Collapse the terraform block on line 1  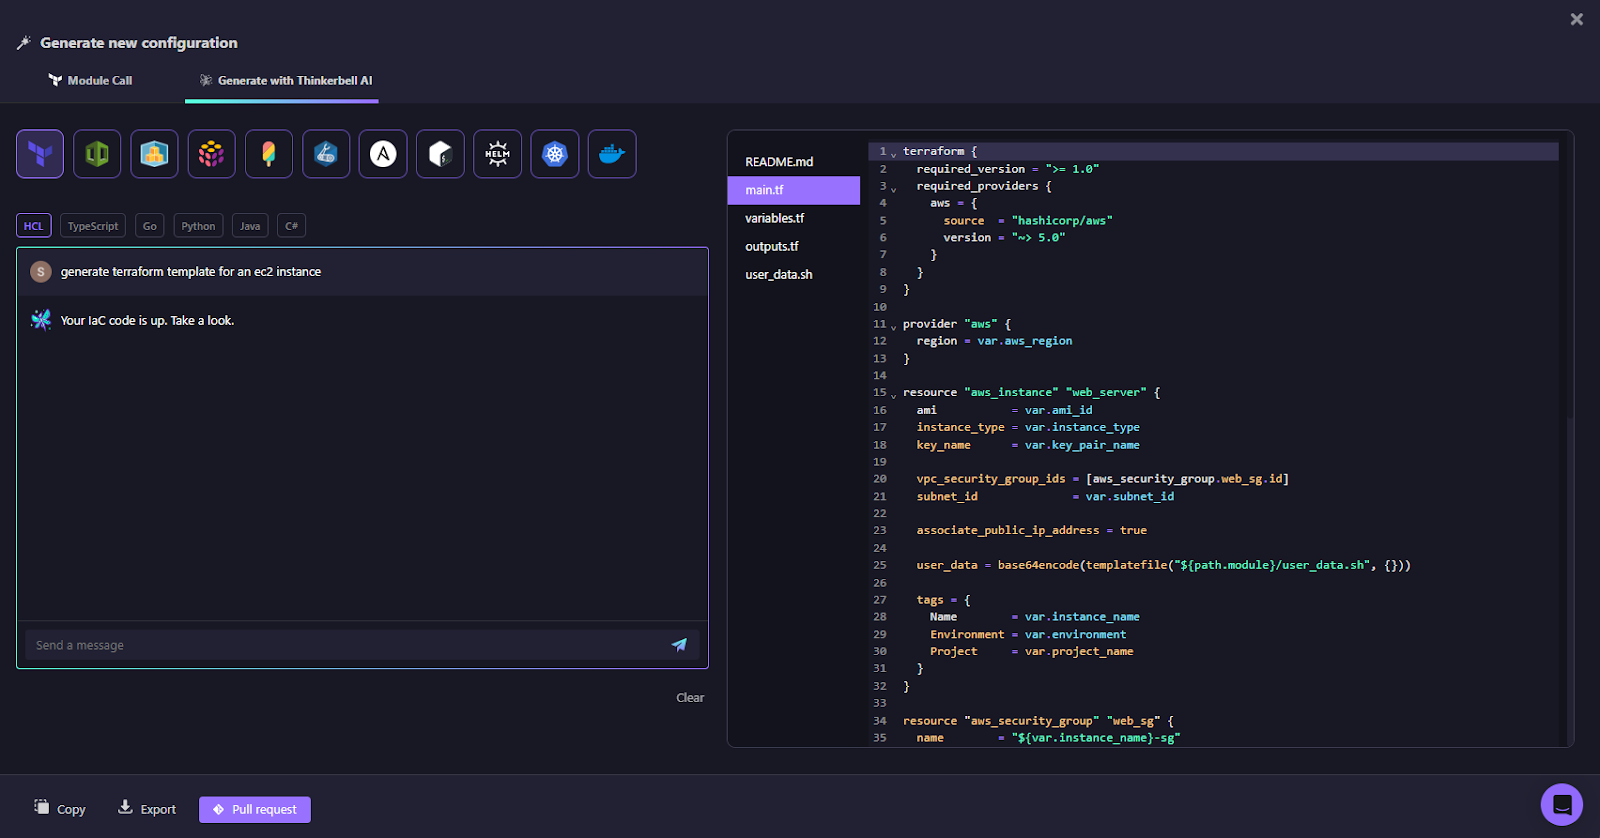[894, 154]
